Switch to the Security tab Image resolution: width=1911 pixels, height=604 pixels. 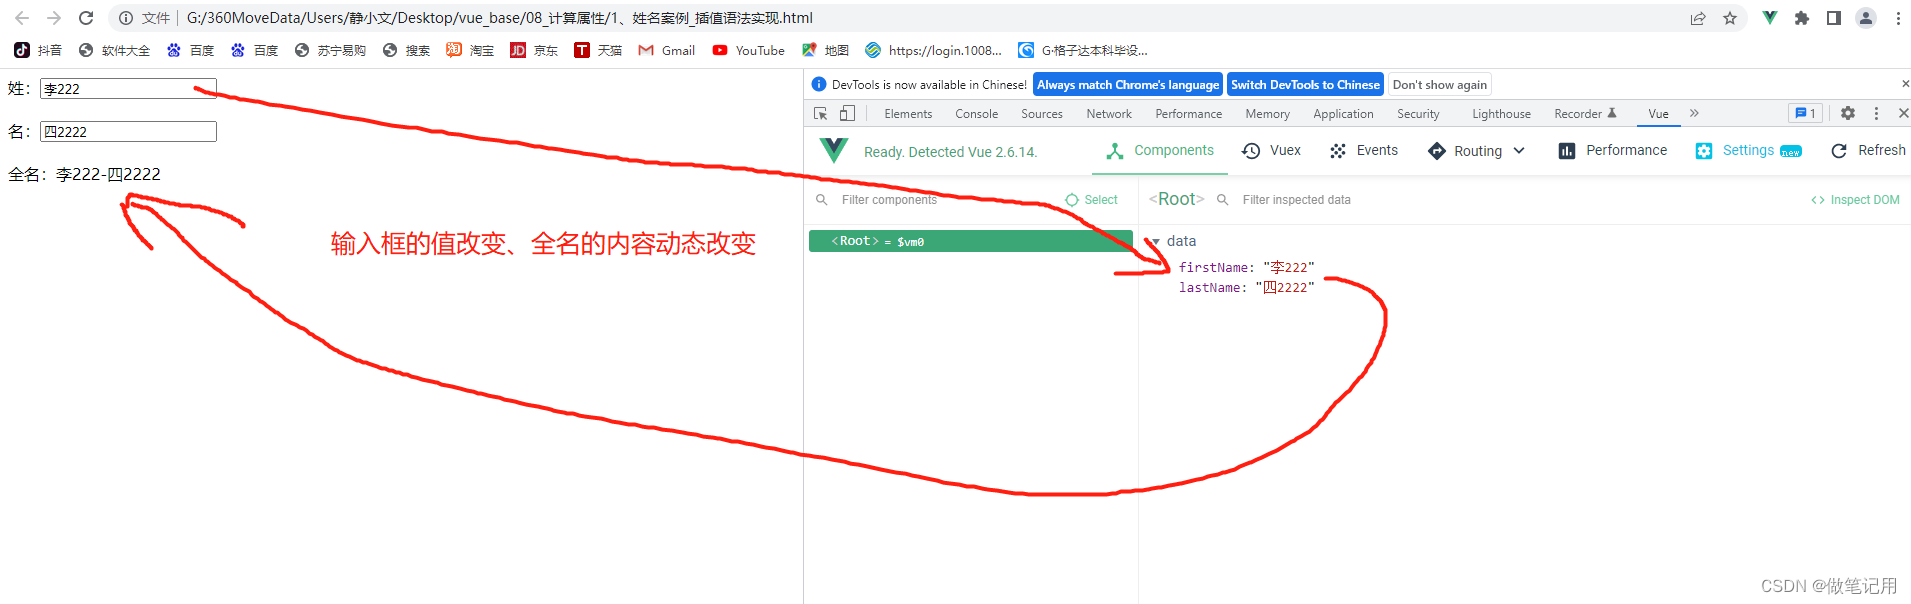point(1418,114)
